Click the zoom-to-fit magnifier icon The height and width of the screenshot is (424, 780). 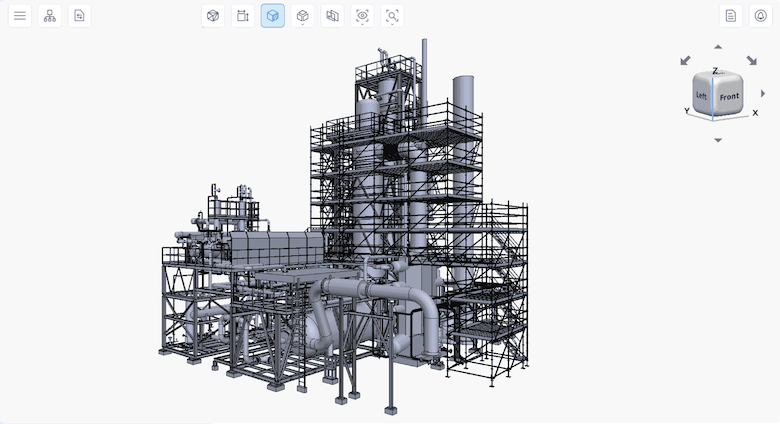tap(393, 16)
